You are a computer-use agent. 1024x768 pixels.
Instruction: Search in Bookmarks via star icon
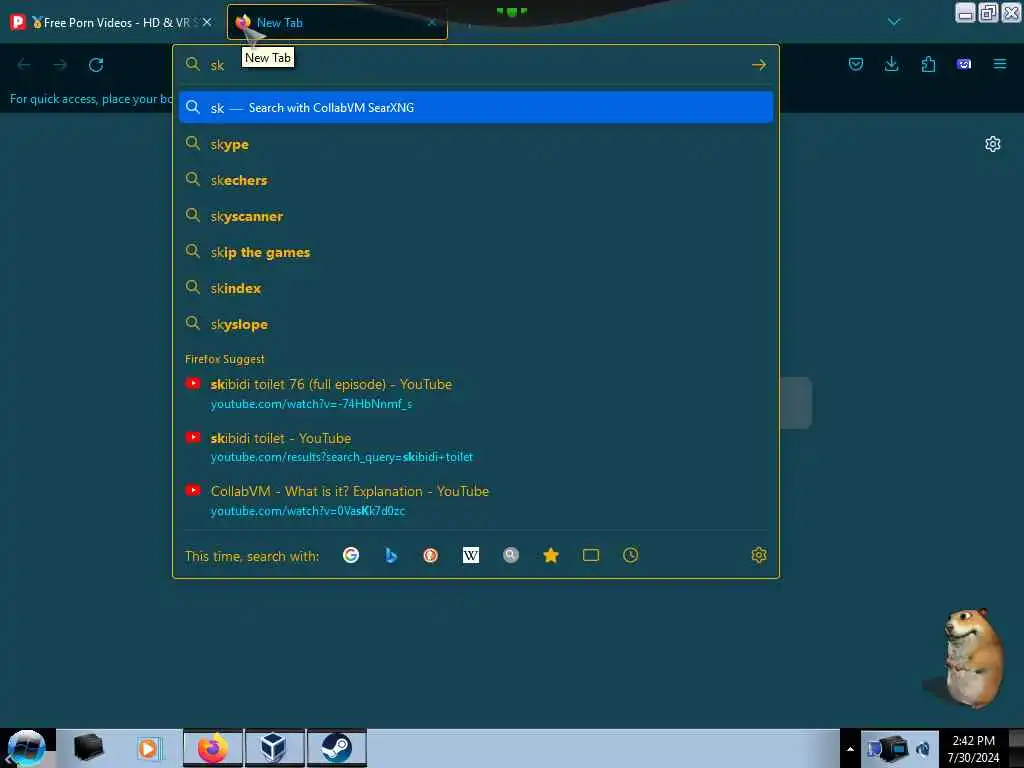pyautogui.click(x=551, y=555)
